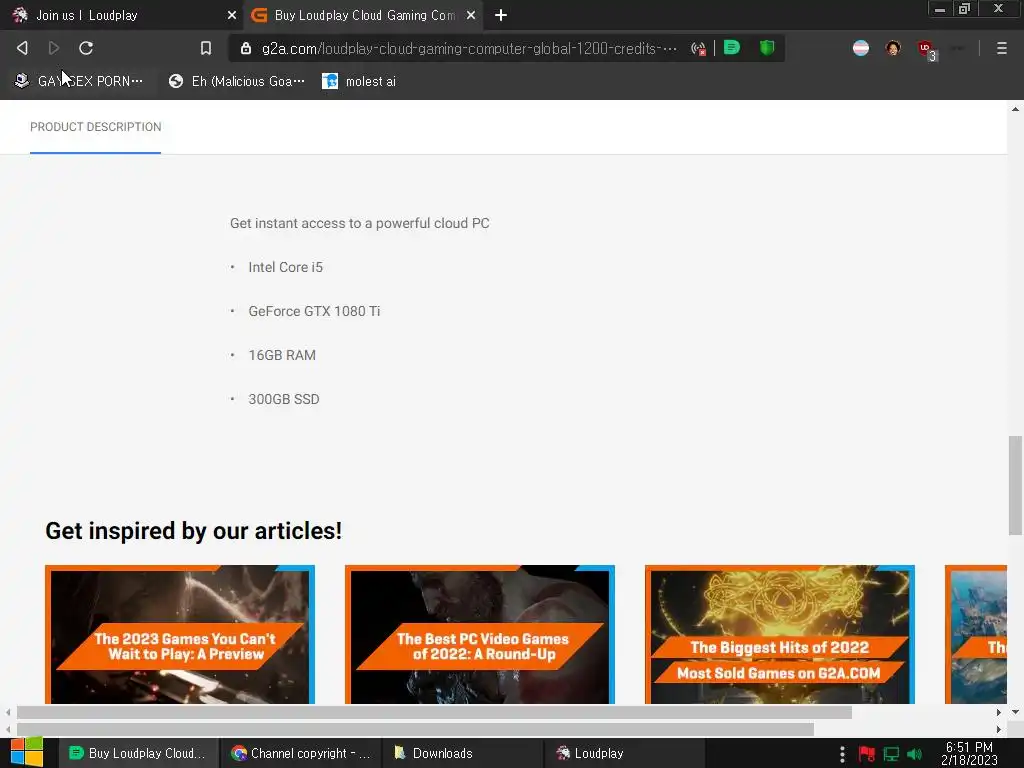Viewport: 1024px width, 768px height.
Task: Open the Eh (Malicious Goa... bookmark
Action: (236, 81)
